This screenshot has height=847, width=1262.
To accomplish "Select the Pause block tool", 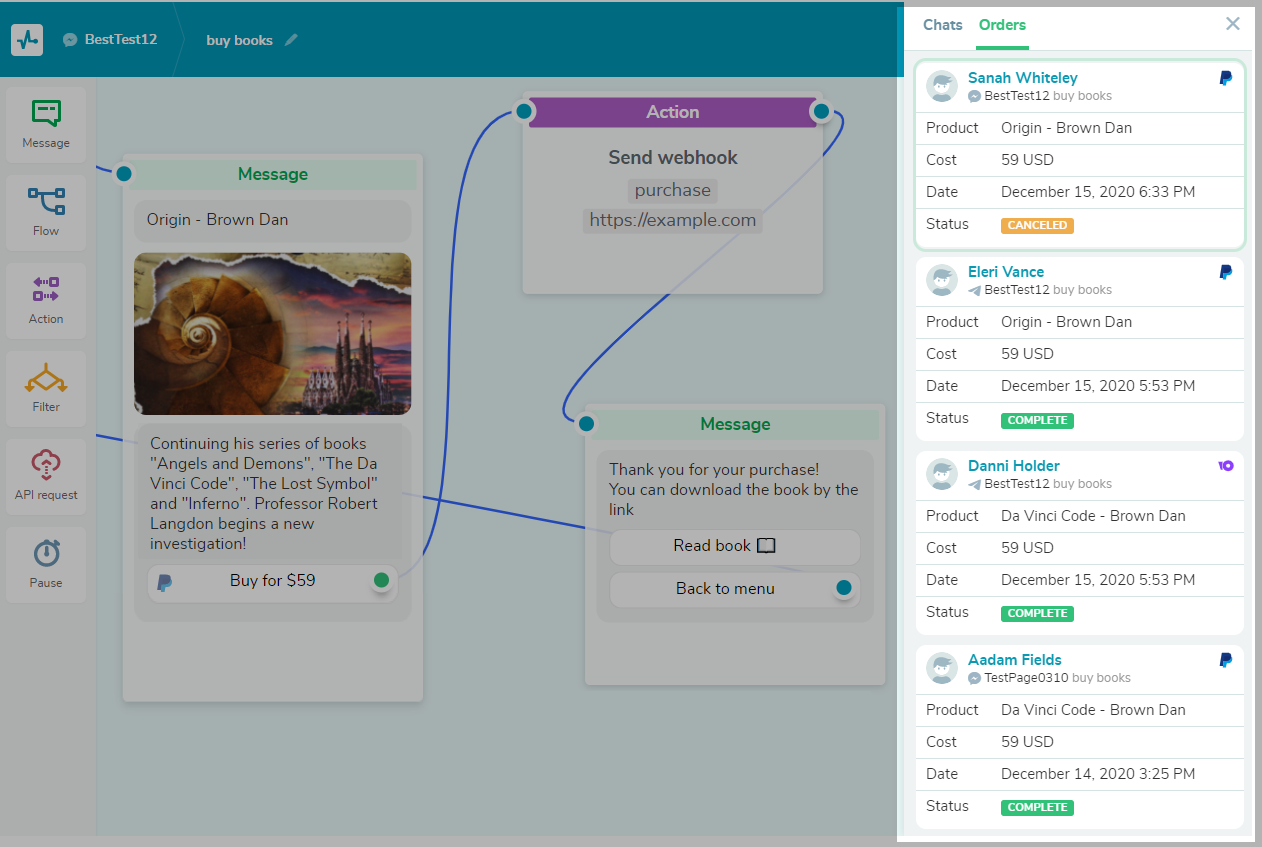I will click(46, 565).
